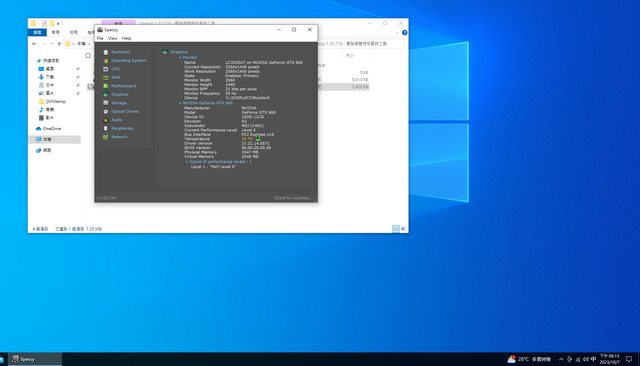The image size is (640, 366).
Task: Click the Check for updates link
Action: coord(292,198)
